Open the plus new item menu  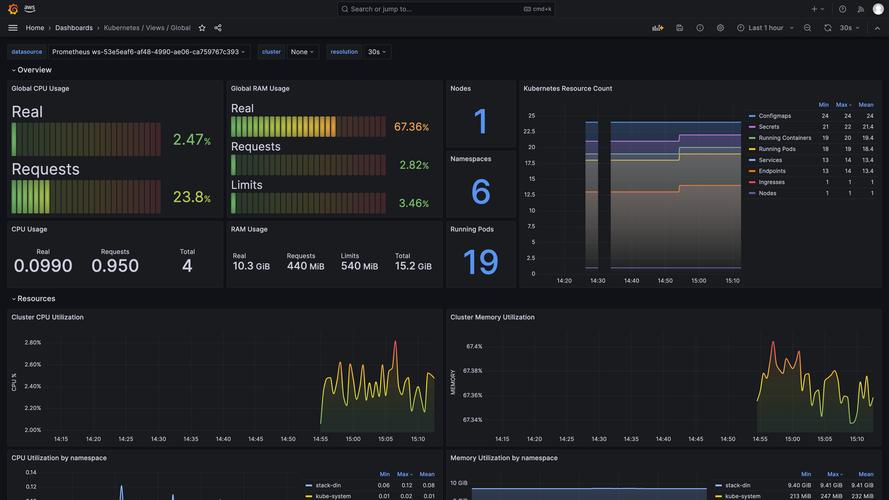[817, 9]
